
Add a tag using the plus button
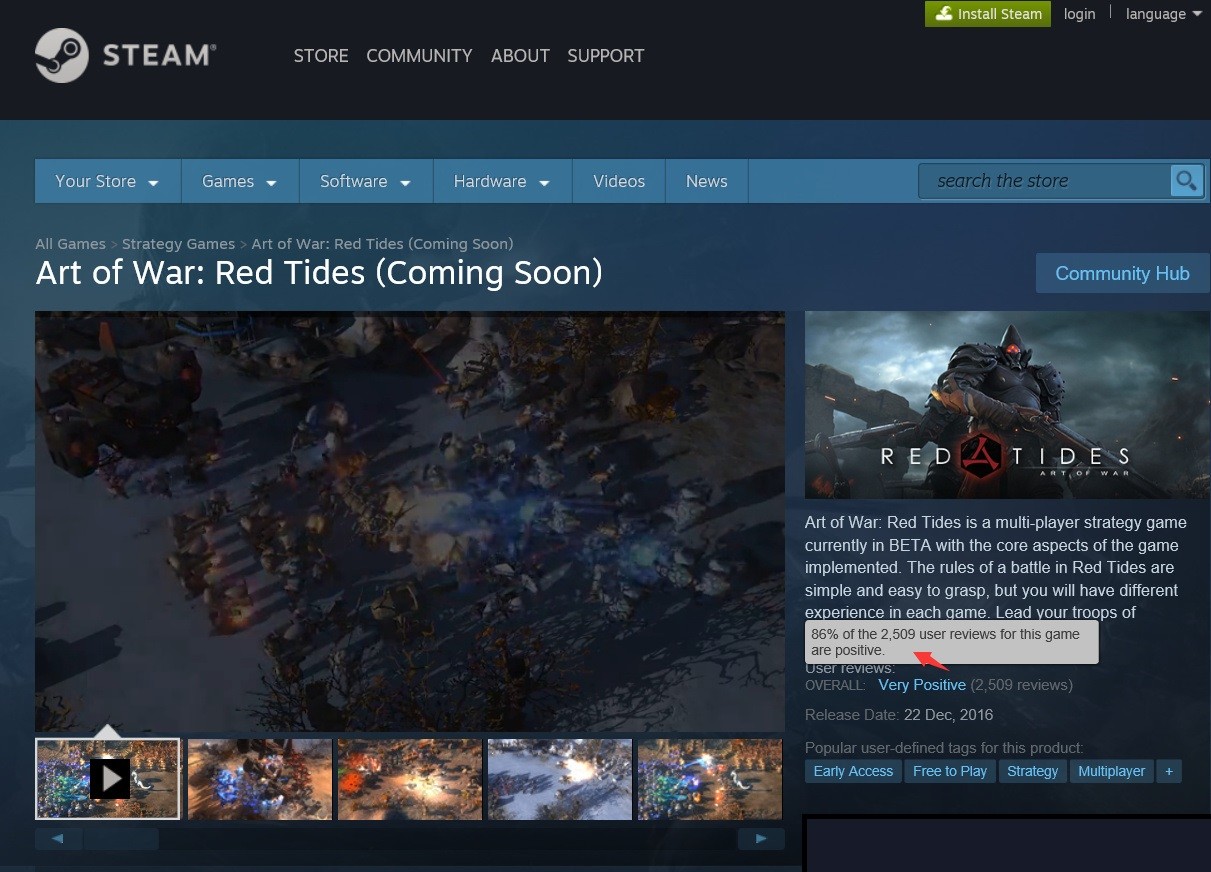tap(1168, 771)
